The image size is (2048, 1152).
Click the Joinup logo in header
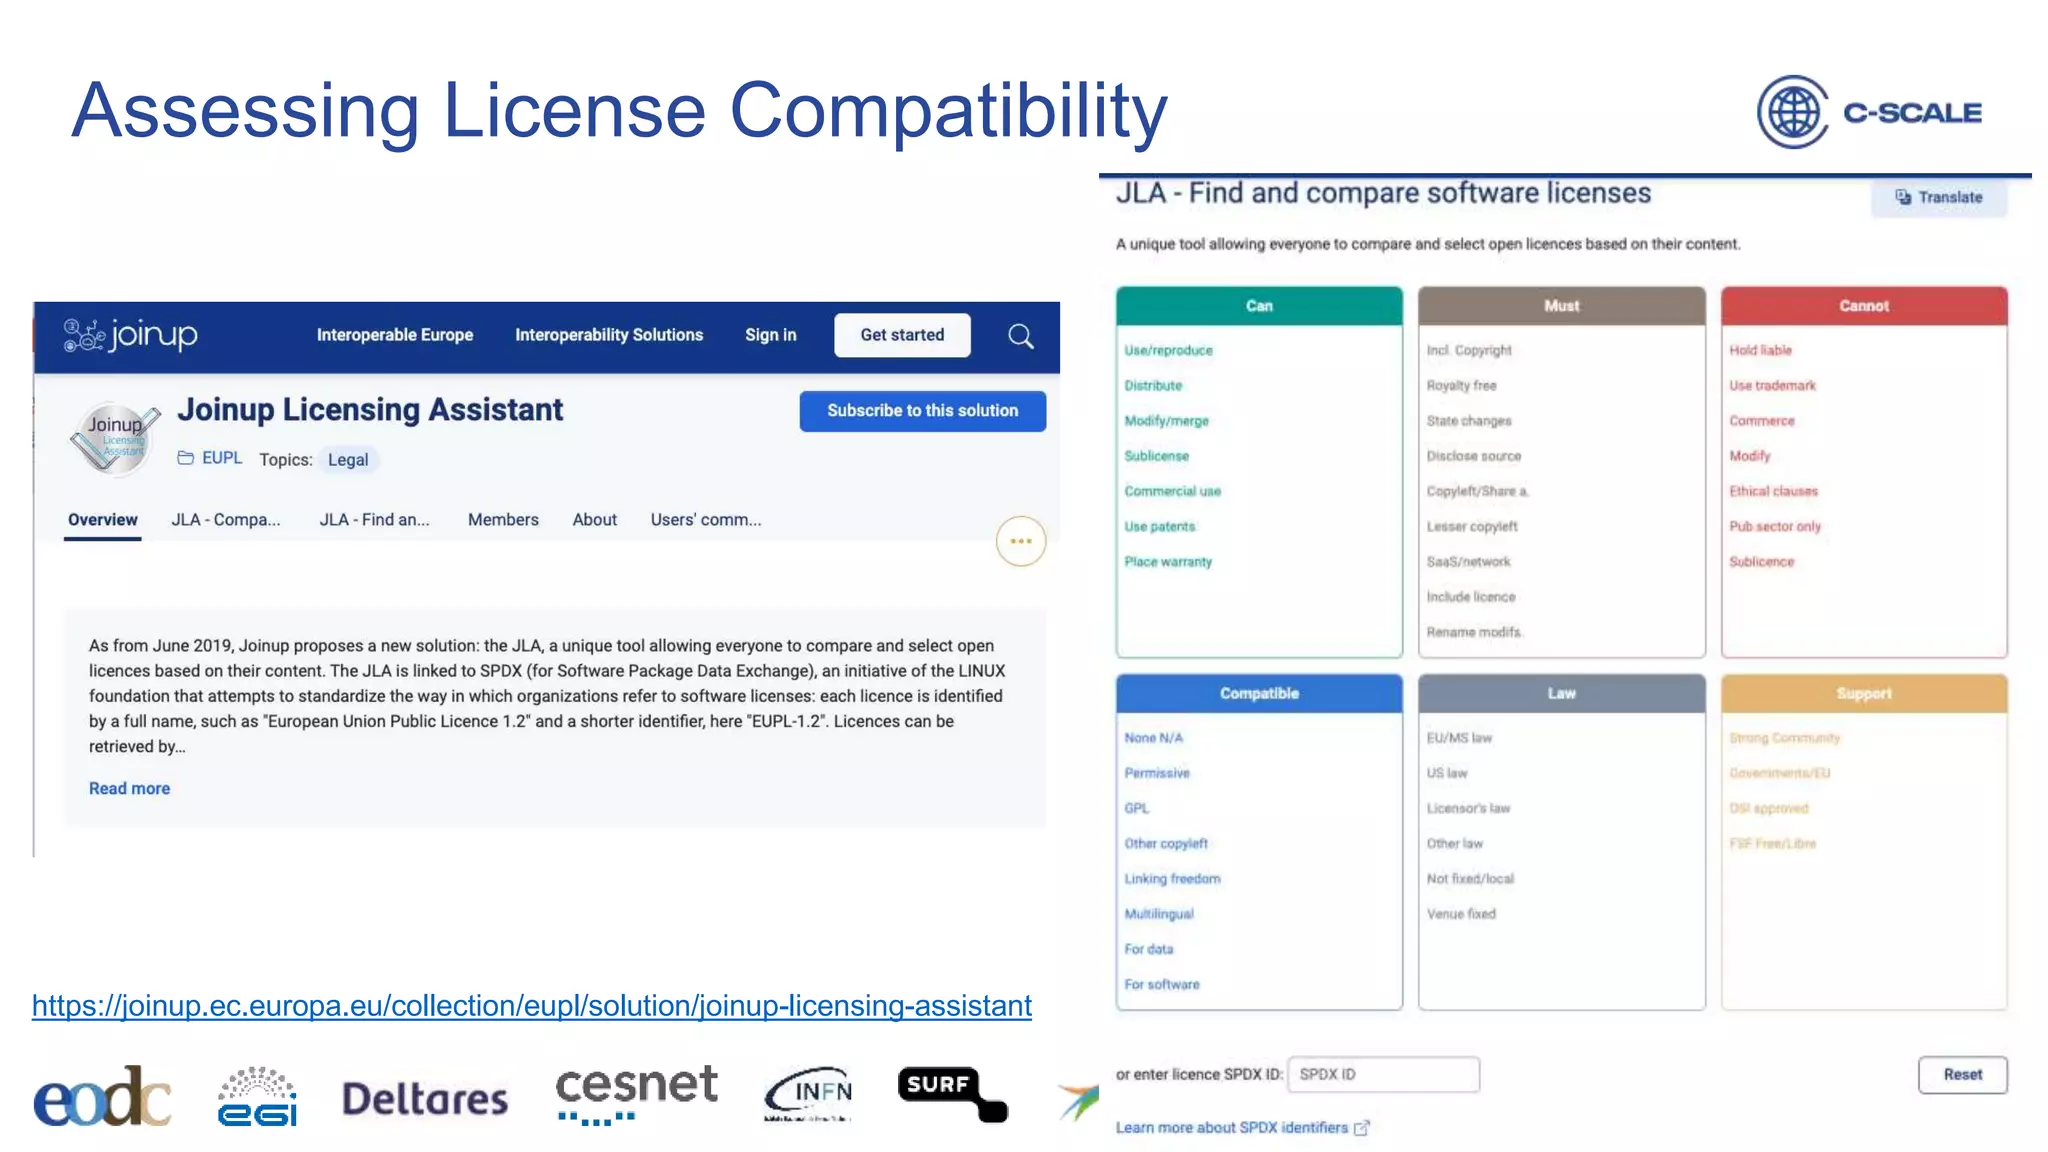click(x=130, y=335)
